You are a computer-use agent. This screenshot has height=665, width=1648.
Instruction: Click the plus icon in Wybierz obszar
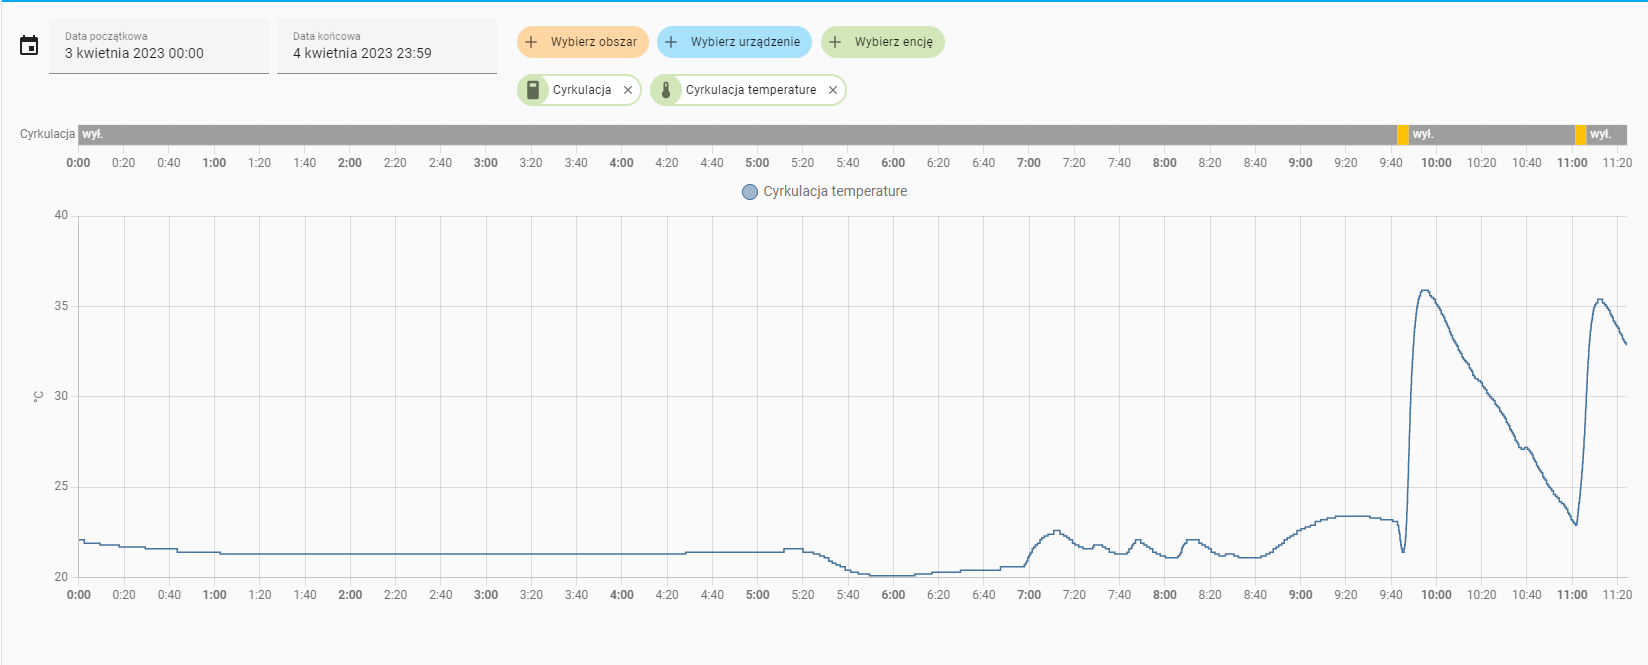(532, 42)
